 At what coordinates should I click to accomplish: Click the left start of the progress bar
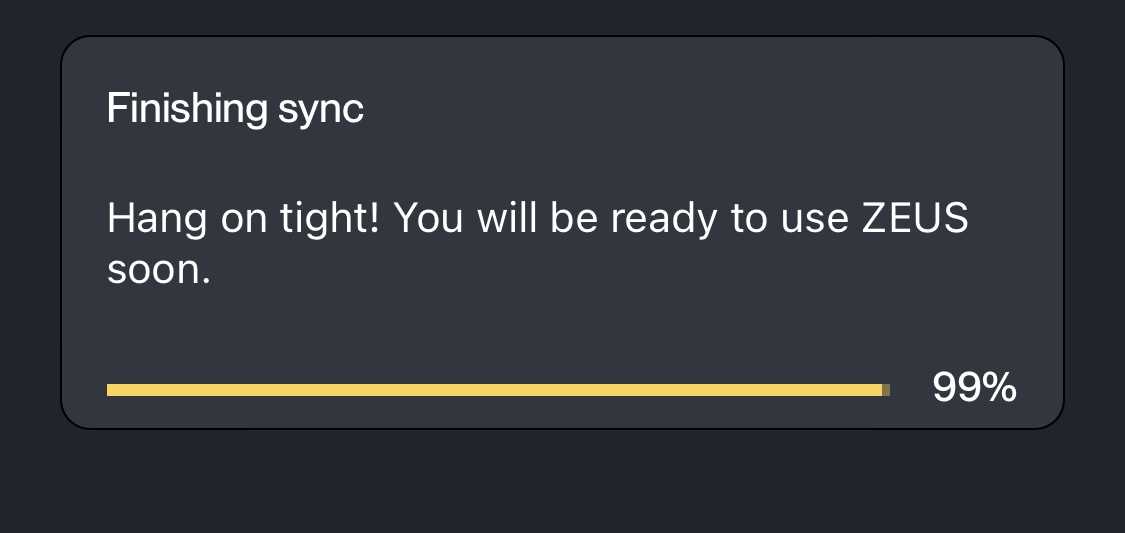point(111,390)
